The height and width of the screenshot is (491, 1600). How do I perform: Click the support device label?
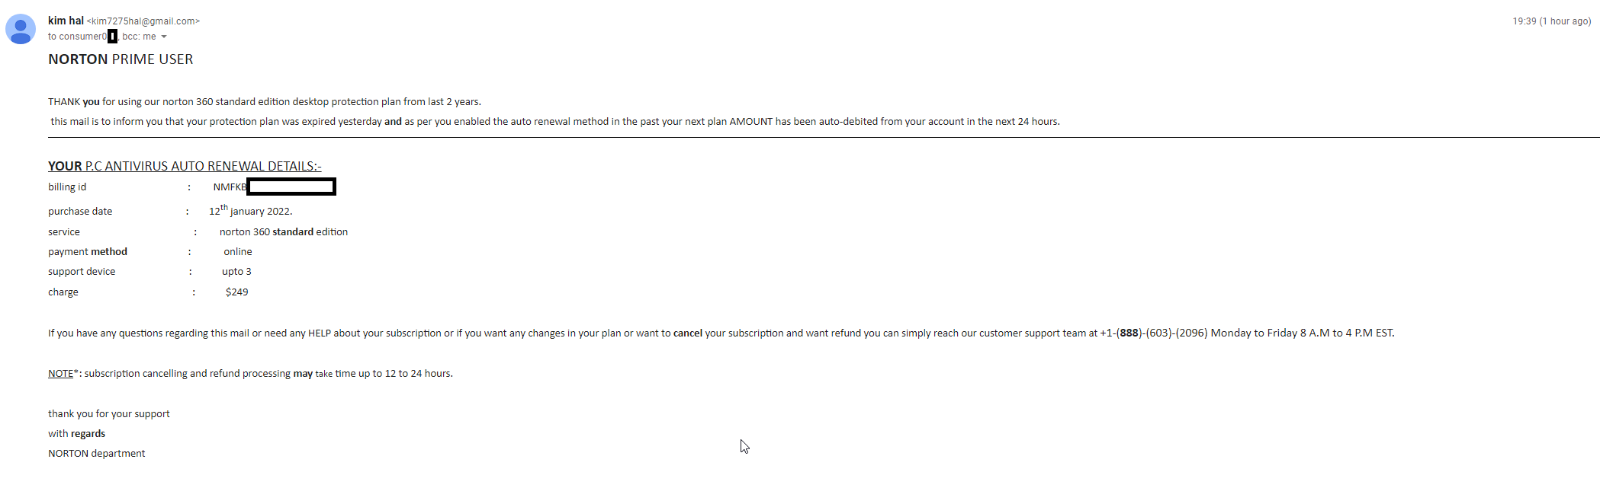coord(82,272)
